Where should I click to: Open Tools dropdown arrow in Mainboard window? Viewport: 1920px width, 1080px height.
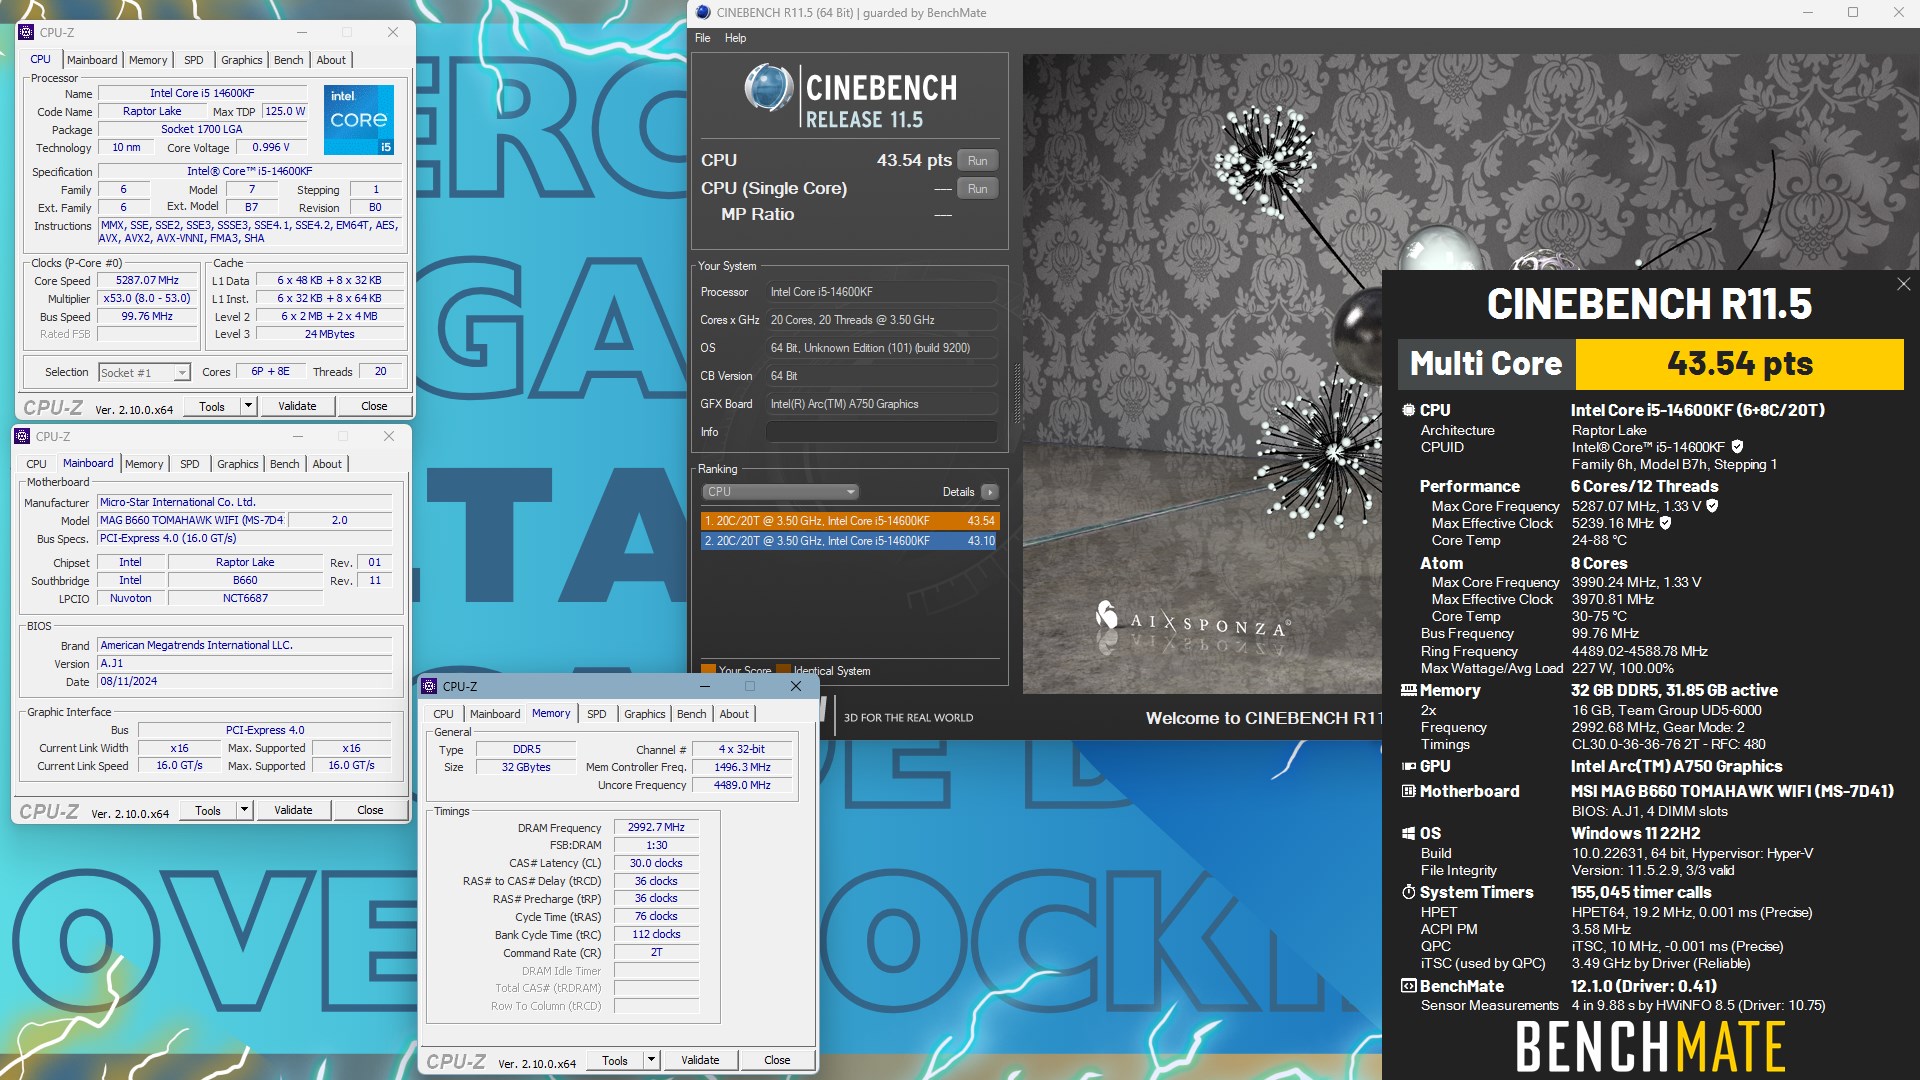point(244,810)
